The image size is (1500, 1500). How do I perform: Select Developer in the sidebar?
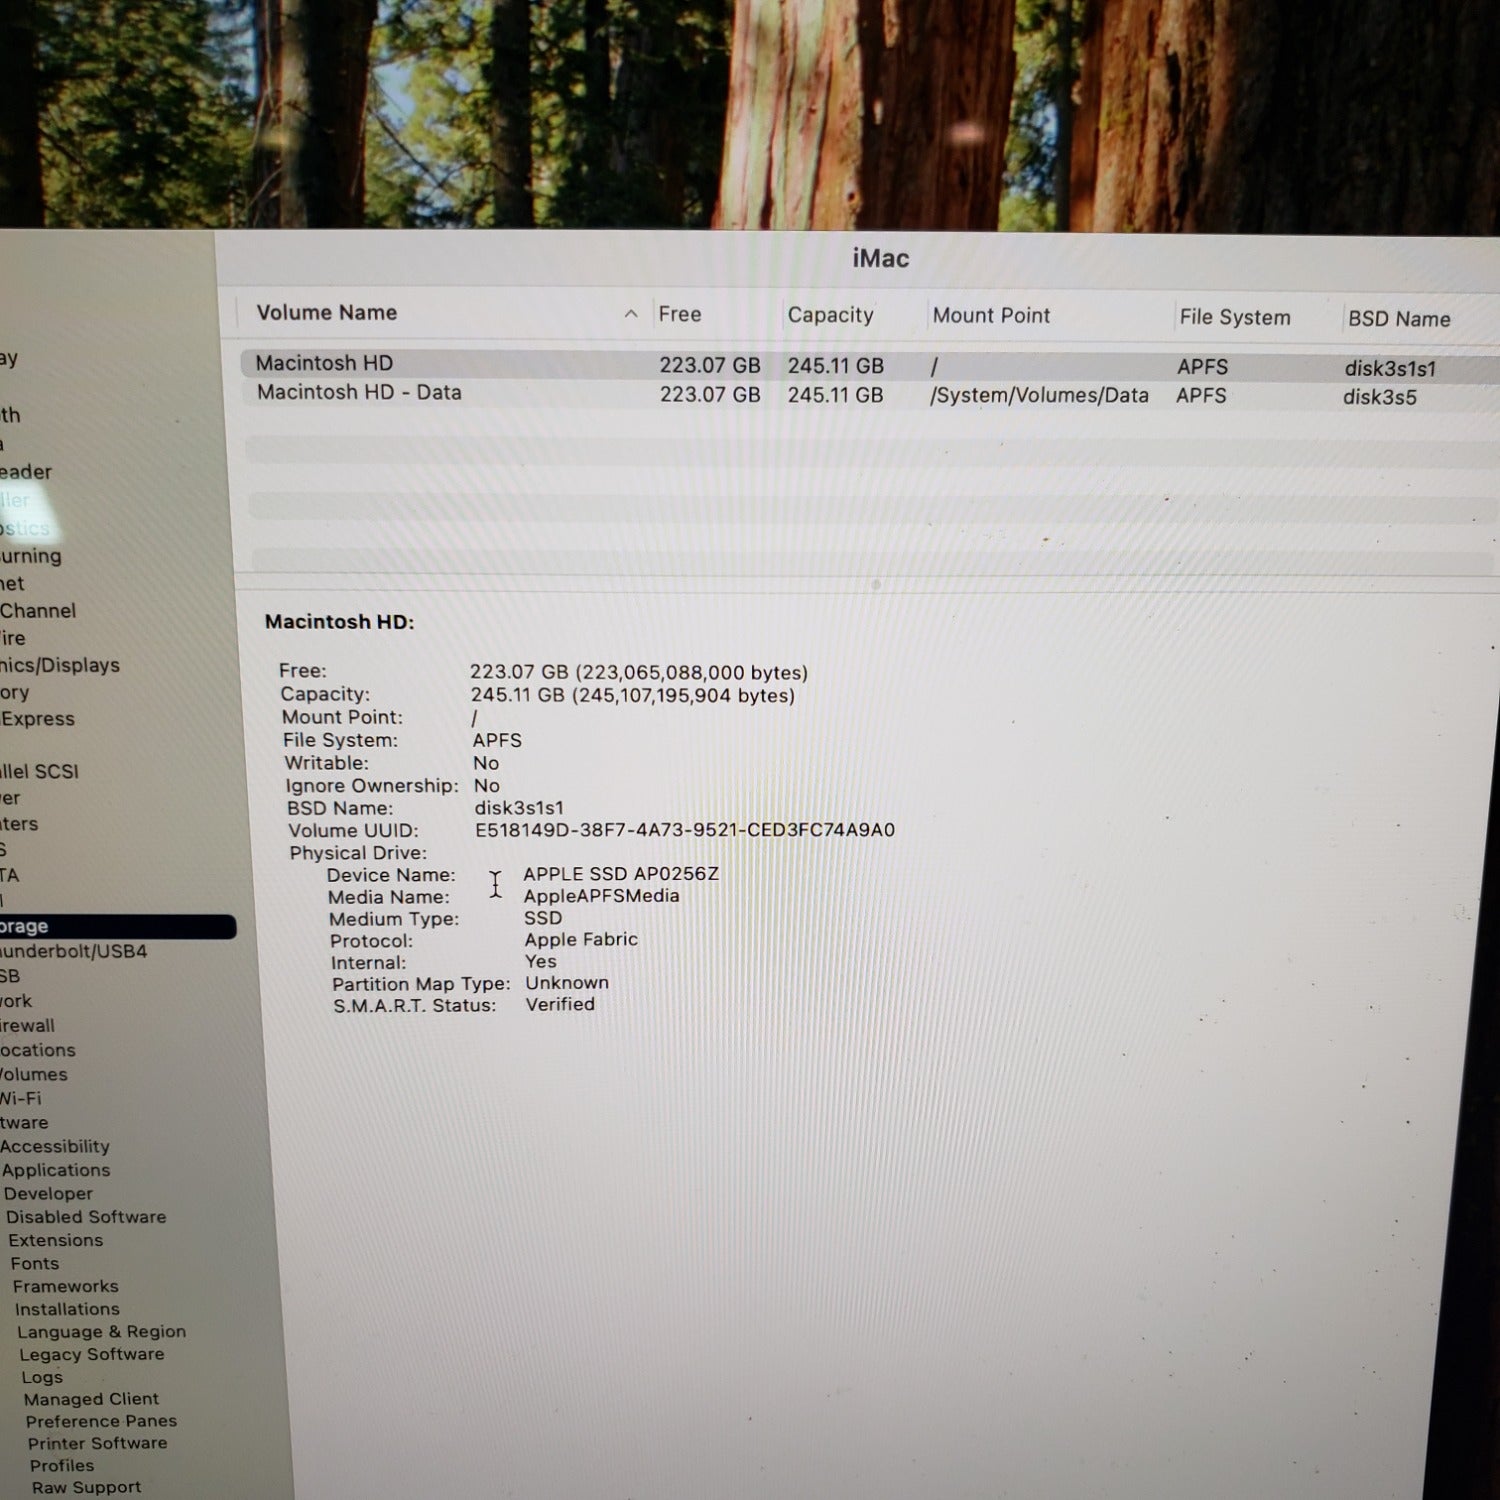tap(48, 1193)
